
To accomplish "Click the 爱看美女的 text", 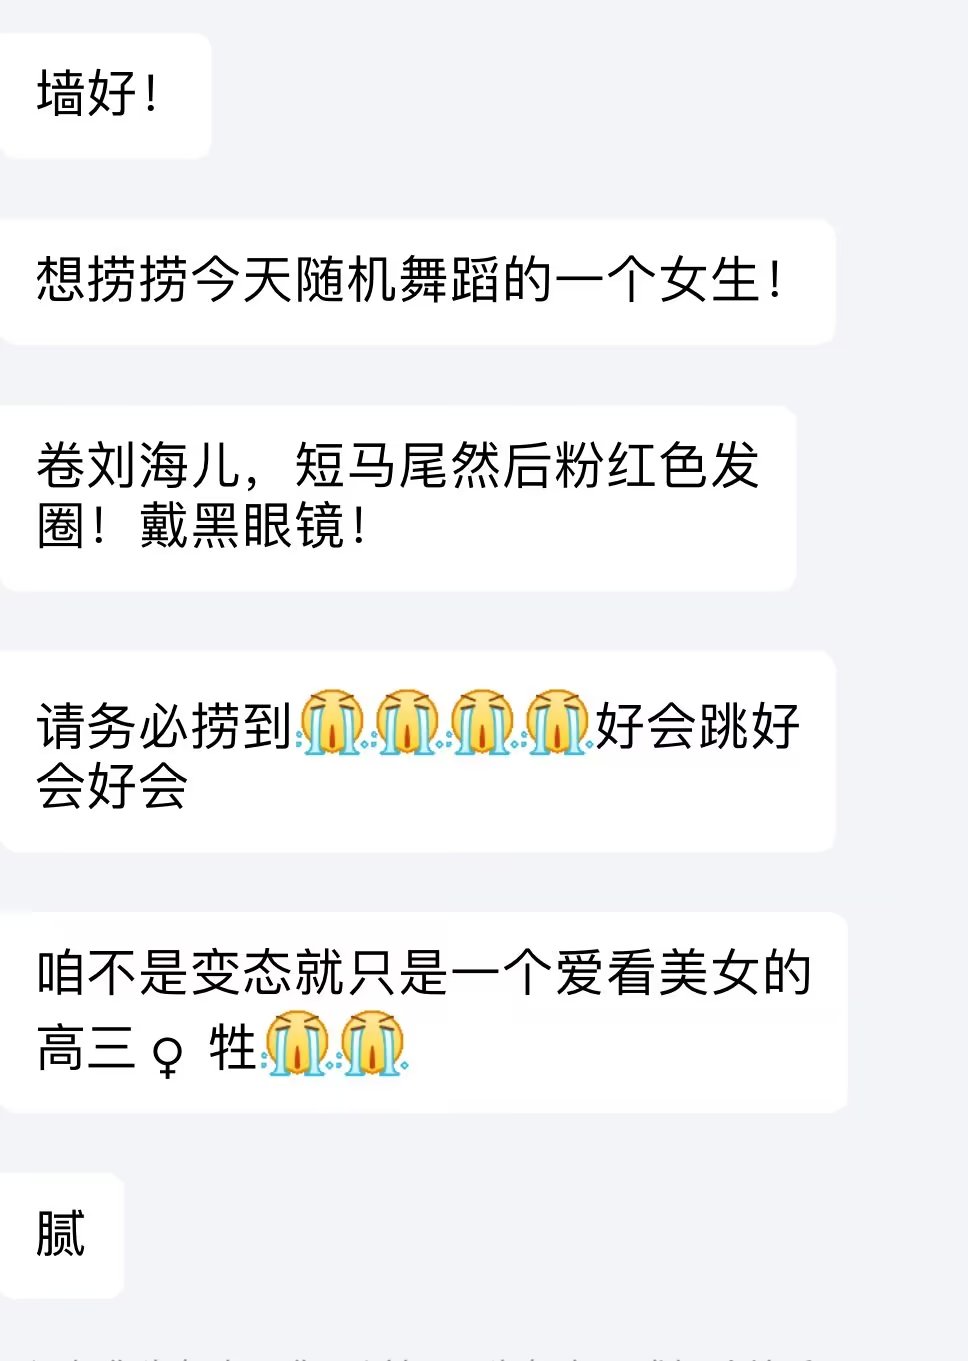I will tap(683, 973).
